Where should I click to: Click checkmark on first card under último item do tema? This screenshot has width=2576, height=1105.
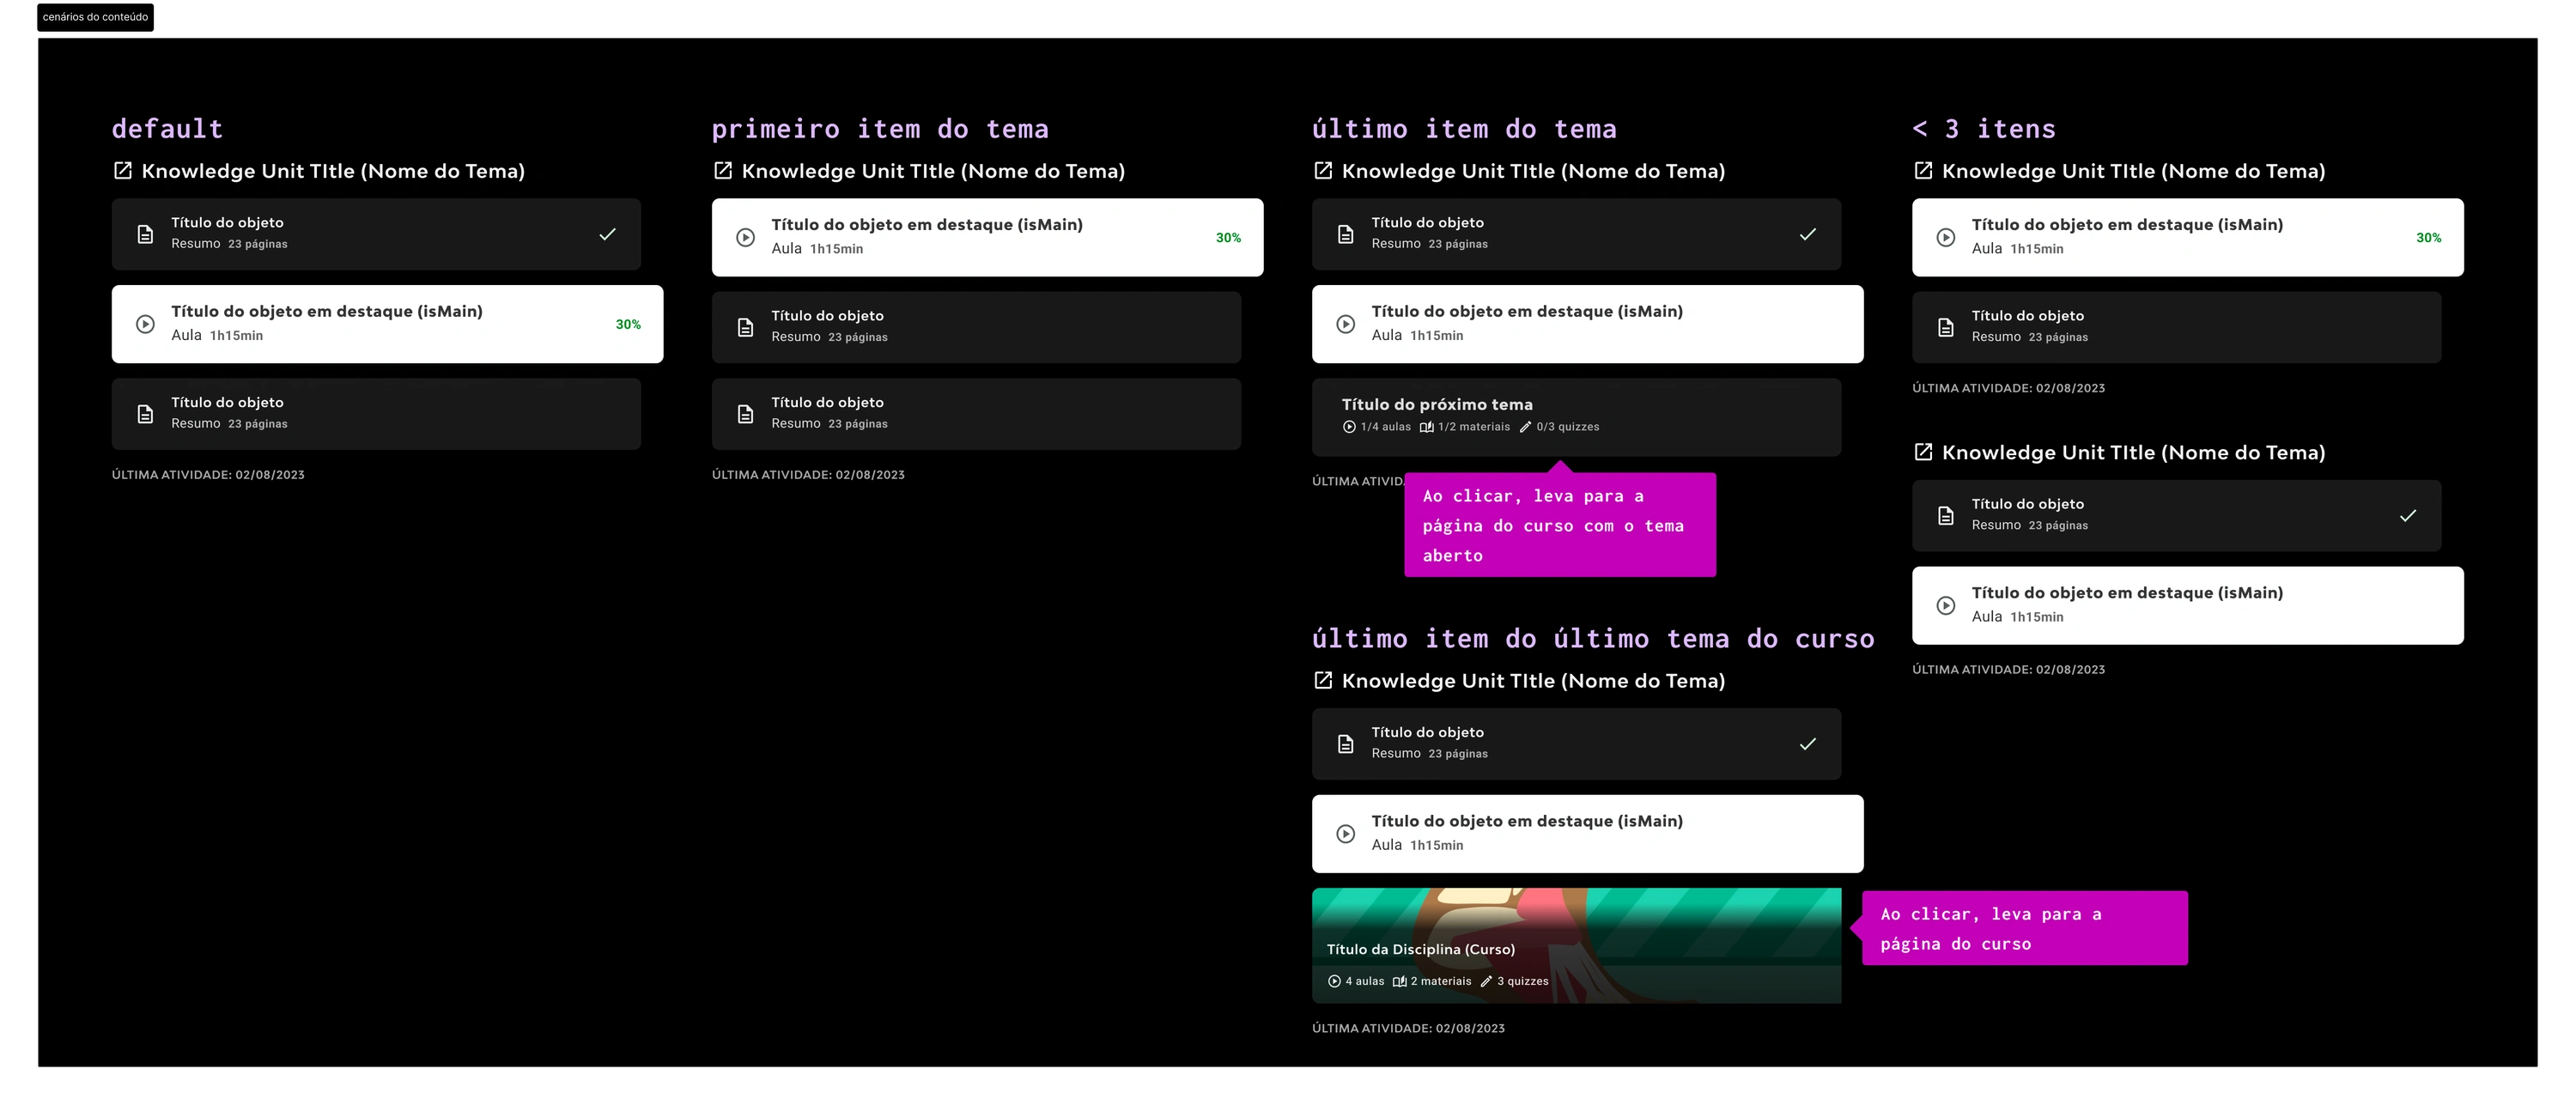[x=1807, y=234]
